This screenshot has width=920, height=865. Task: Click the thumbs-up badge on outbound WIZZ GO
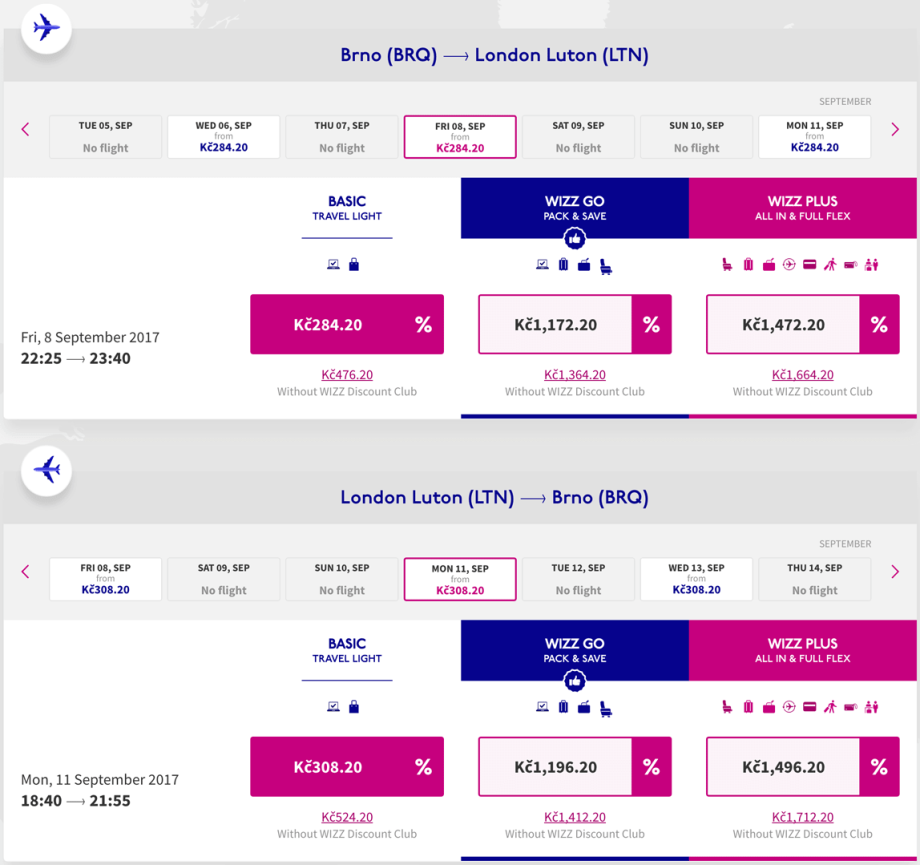tap(574, 239)
